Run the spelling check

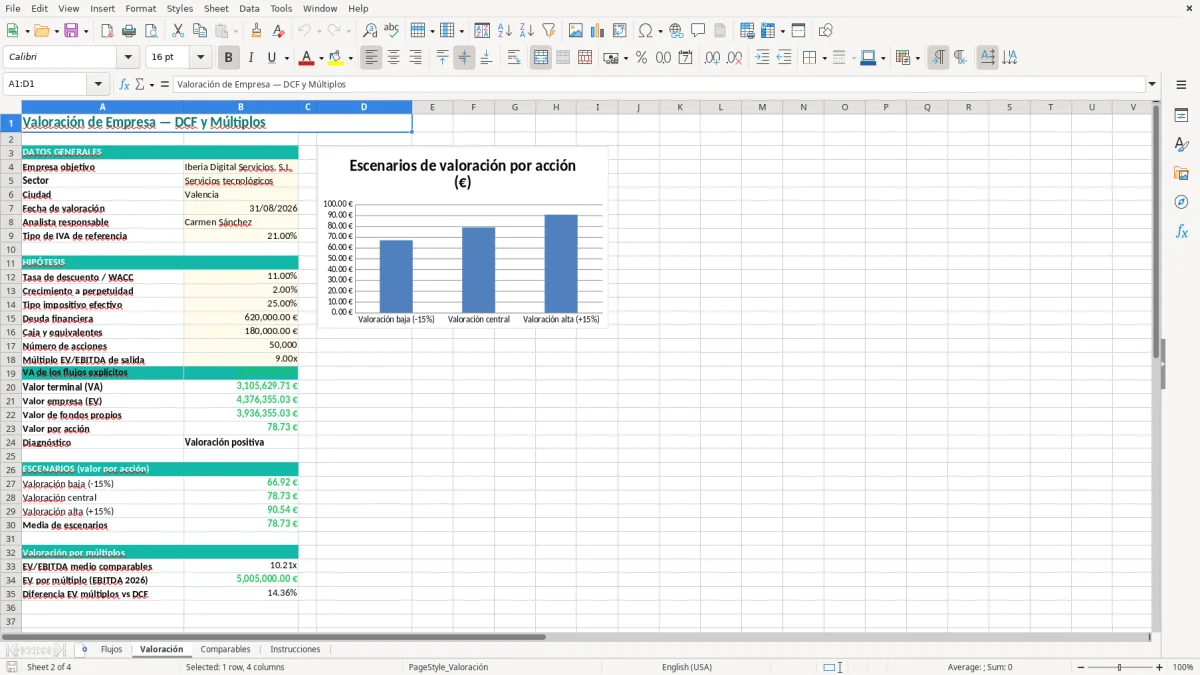(x=392, y=31)
